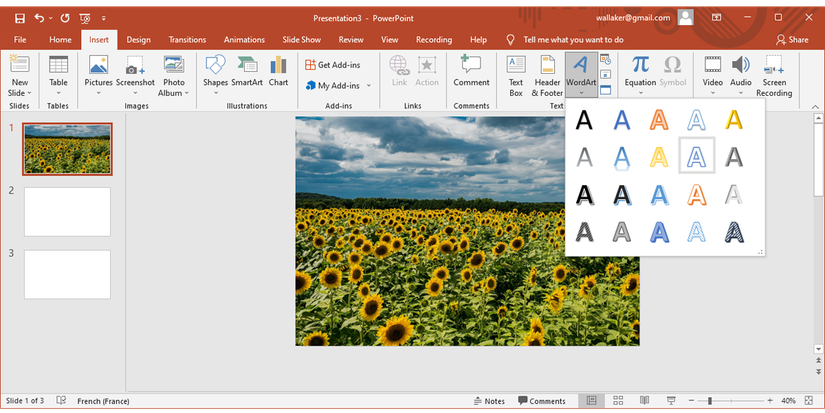Viewport: 825px width, 413px height.
Task: Open the Animations tab
Action: tap(244, 40)
